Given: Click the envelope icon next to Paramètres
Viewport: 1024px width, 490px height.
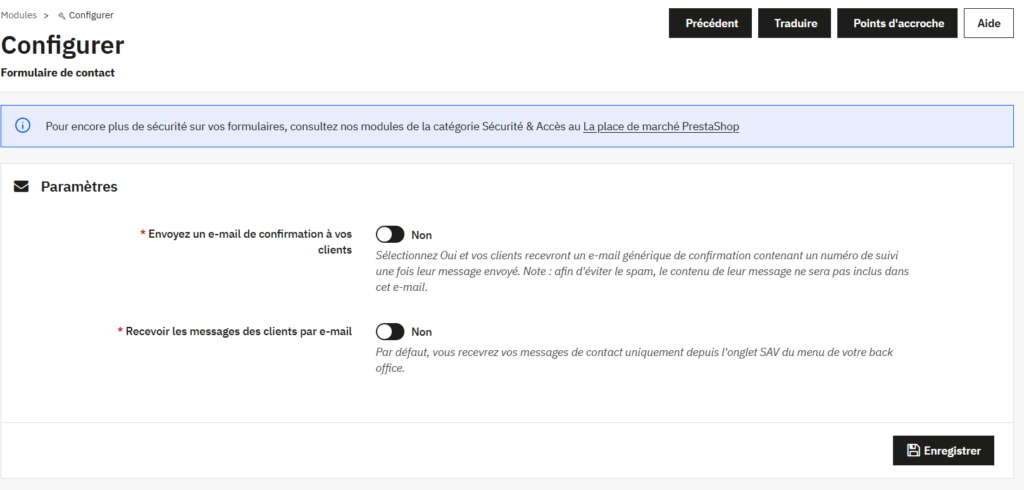Looking at the screenshot, I should (x=21, y=186).
